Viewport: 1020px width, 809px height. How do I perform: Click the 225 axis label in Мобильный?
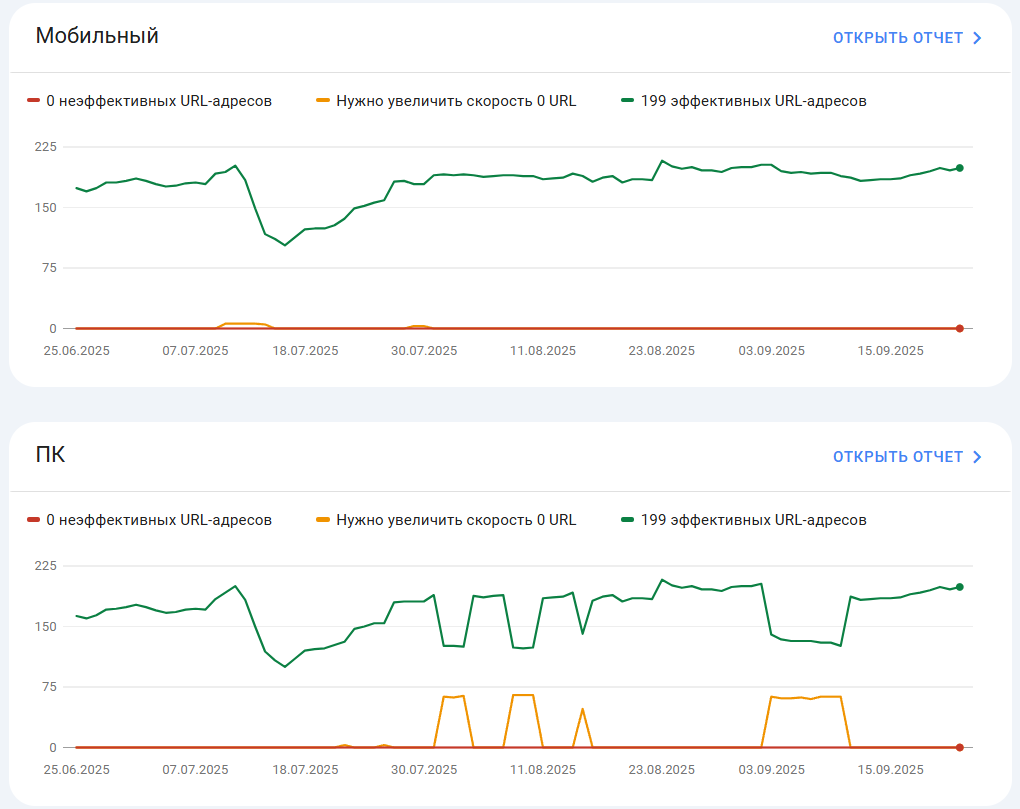click(46, 146)
